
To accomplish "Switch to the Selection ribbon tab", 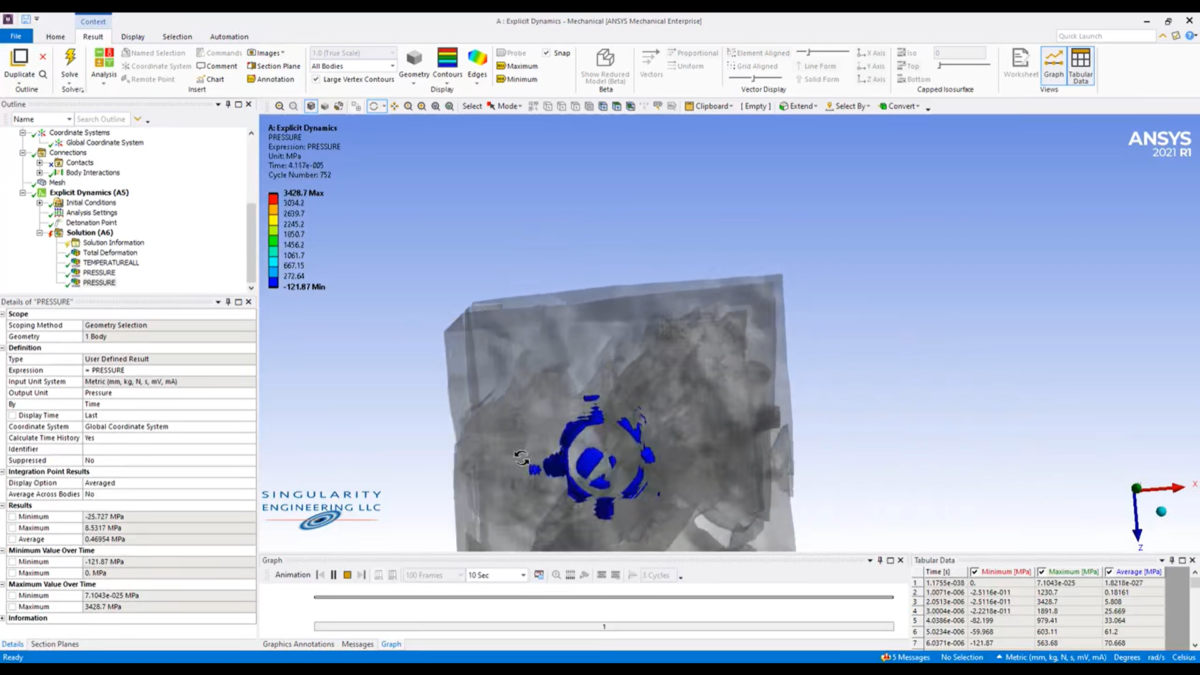I will point(177,36).
